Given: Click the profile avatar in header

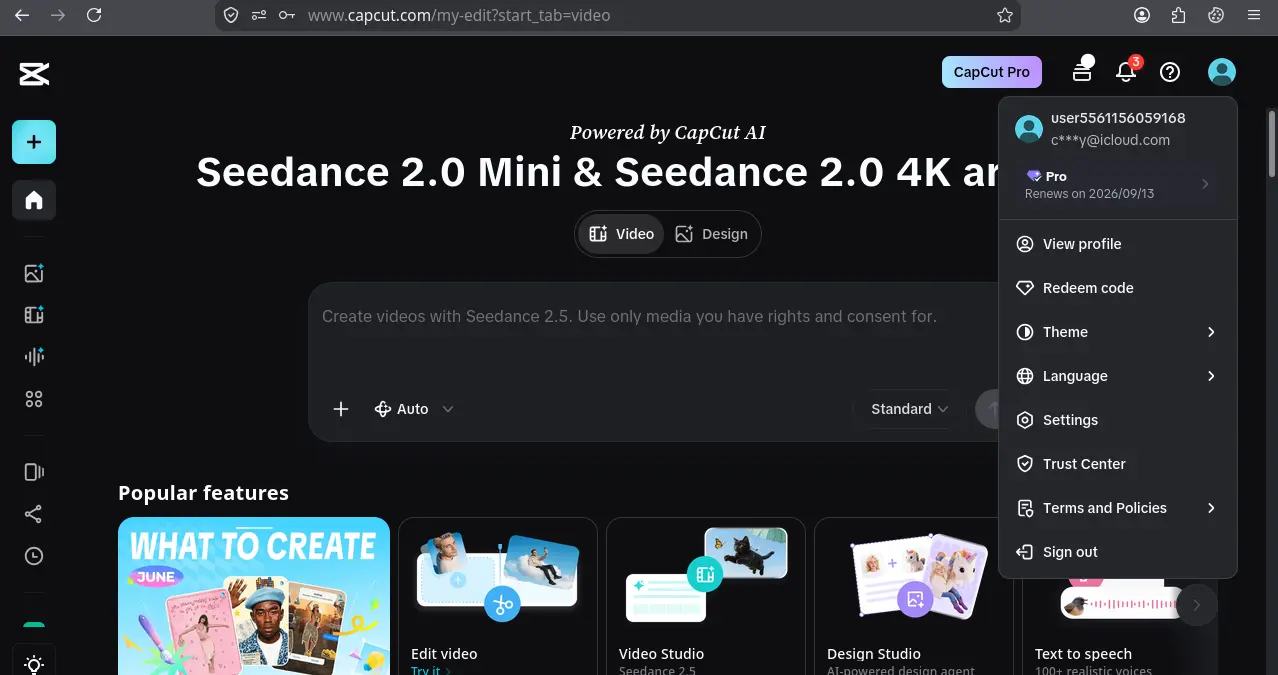Looking at the screenshot, I should pos(1222,72).
